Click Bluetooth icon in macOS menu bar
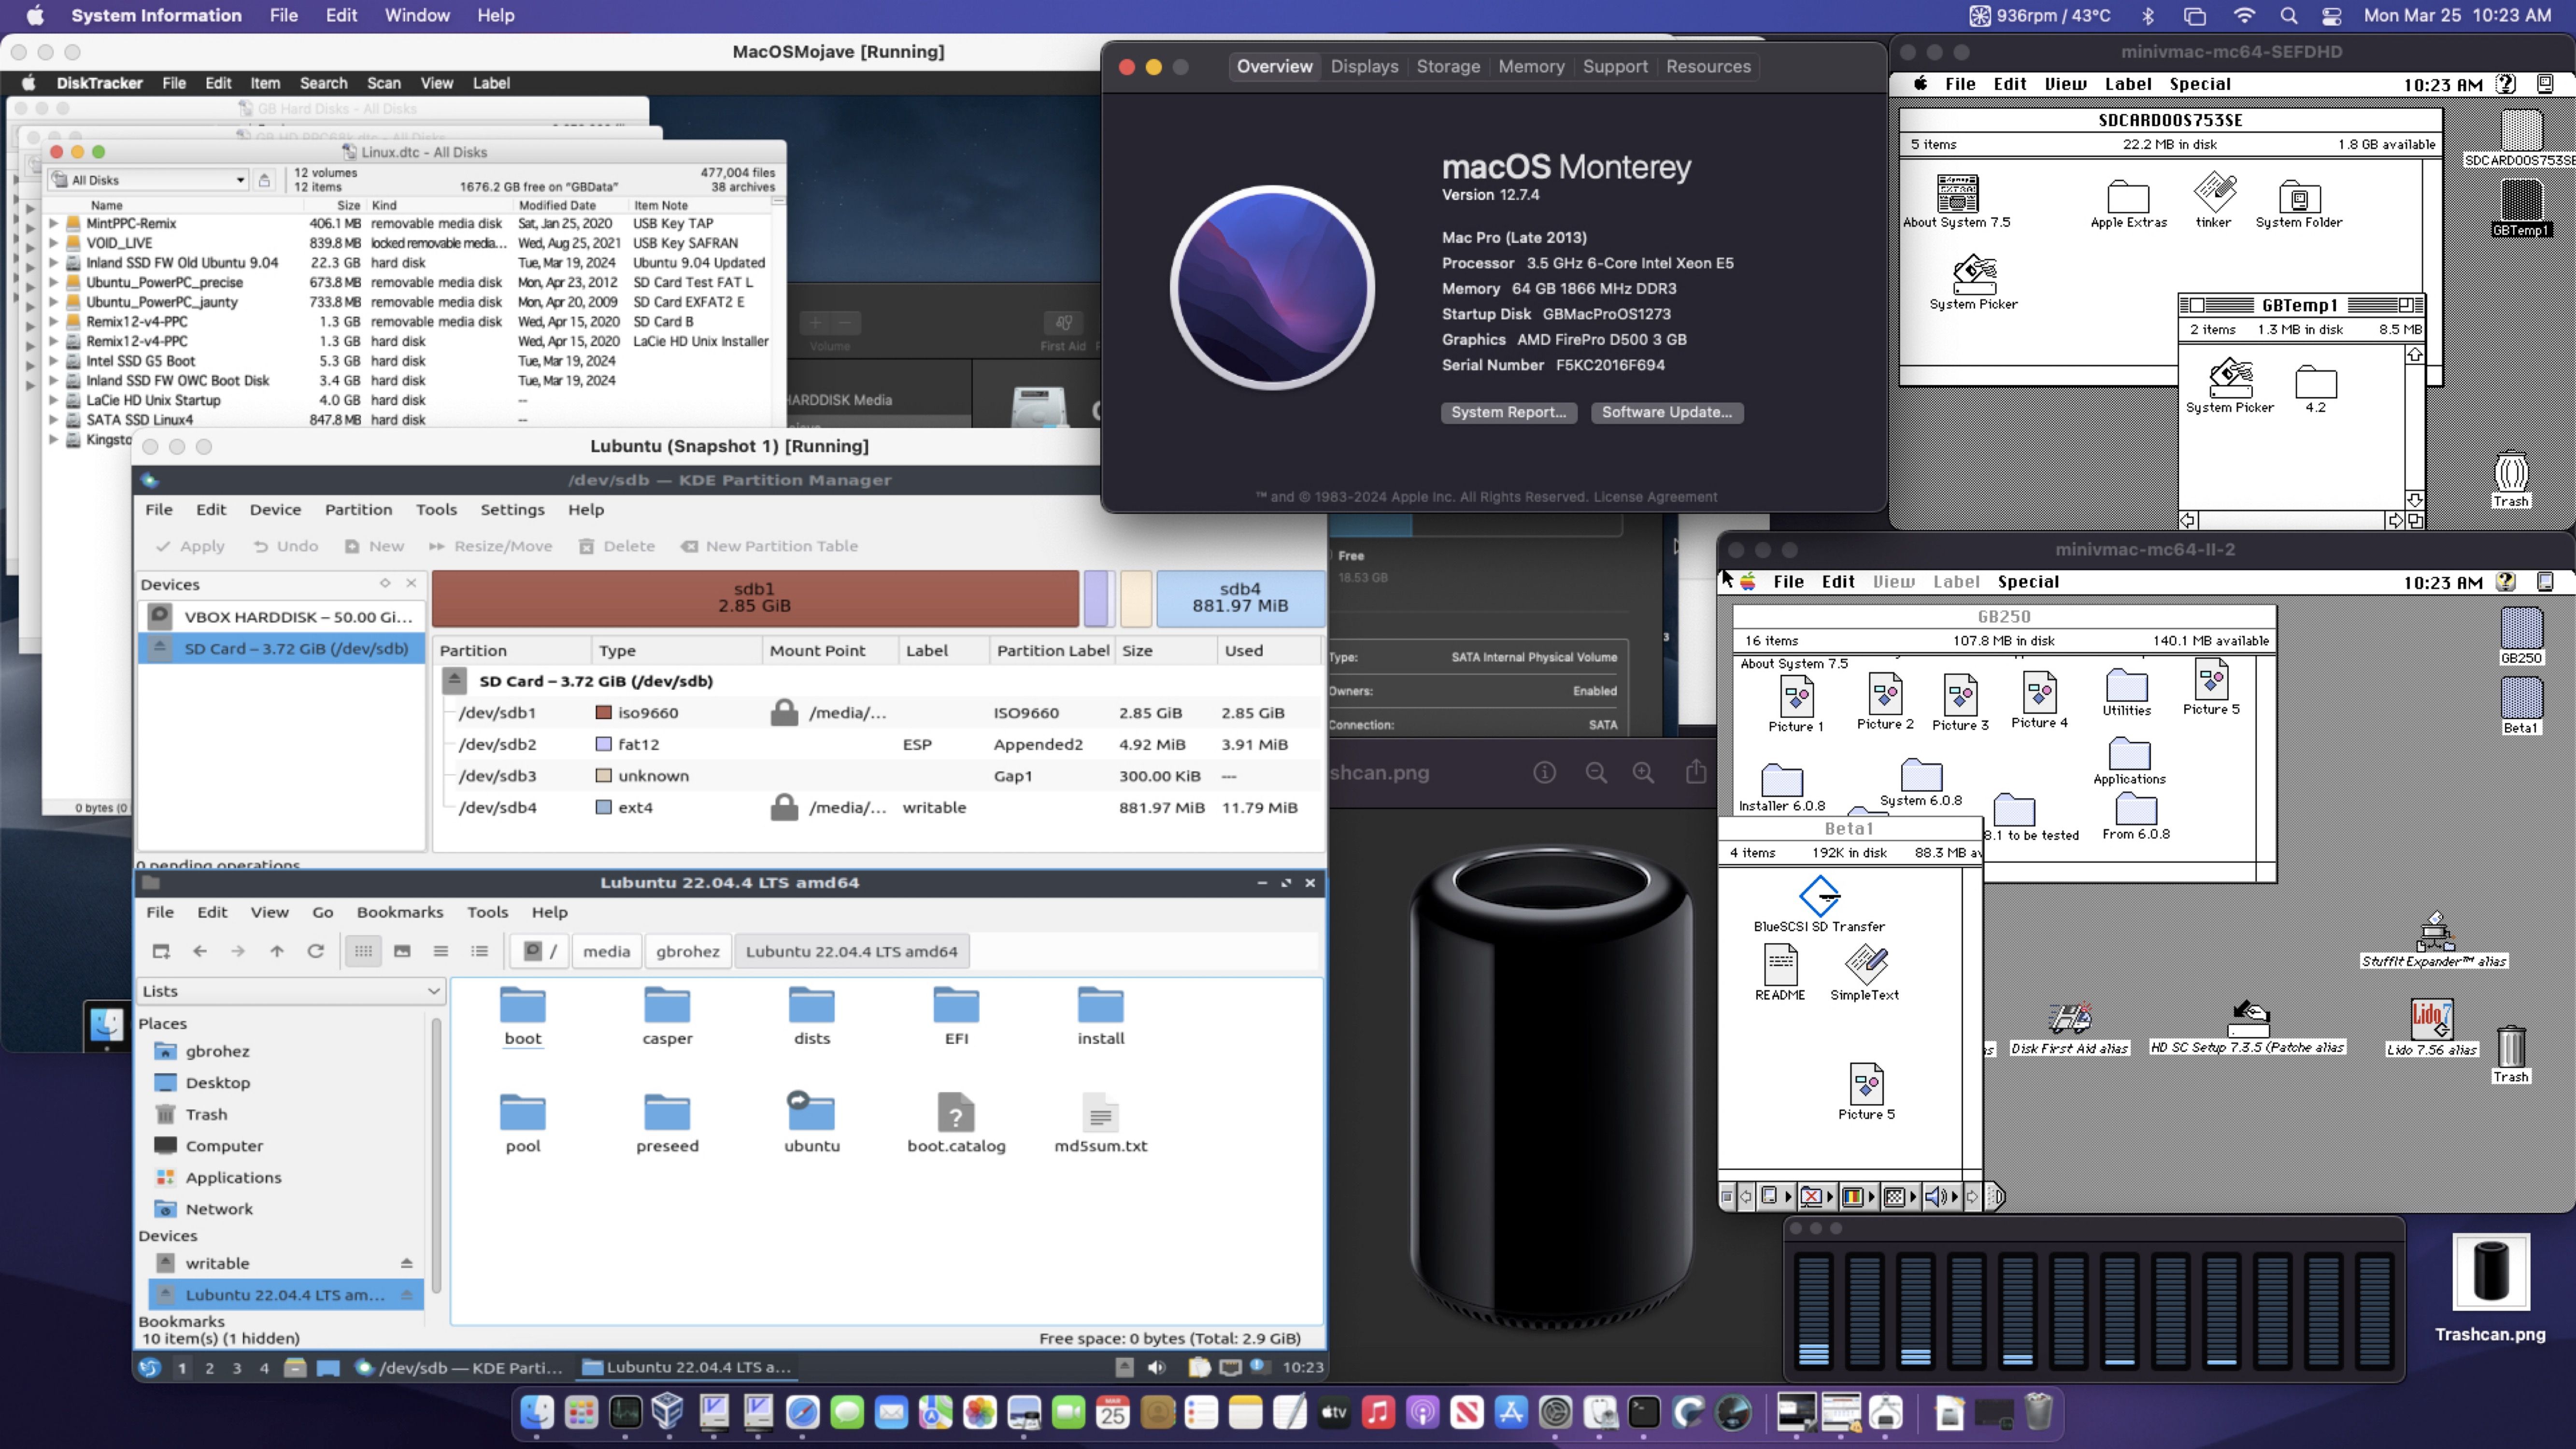The image size is (2576, 1449). (x=2147, y=16)
